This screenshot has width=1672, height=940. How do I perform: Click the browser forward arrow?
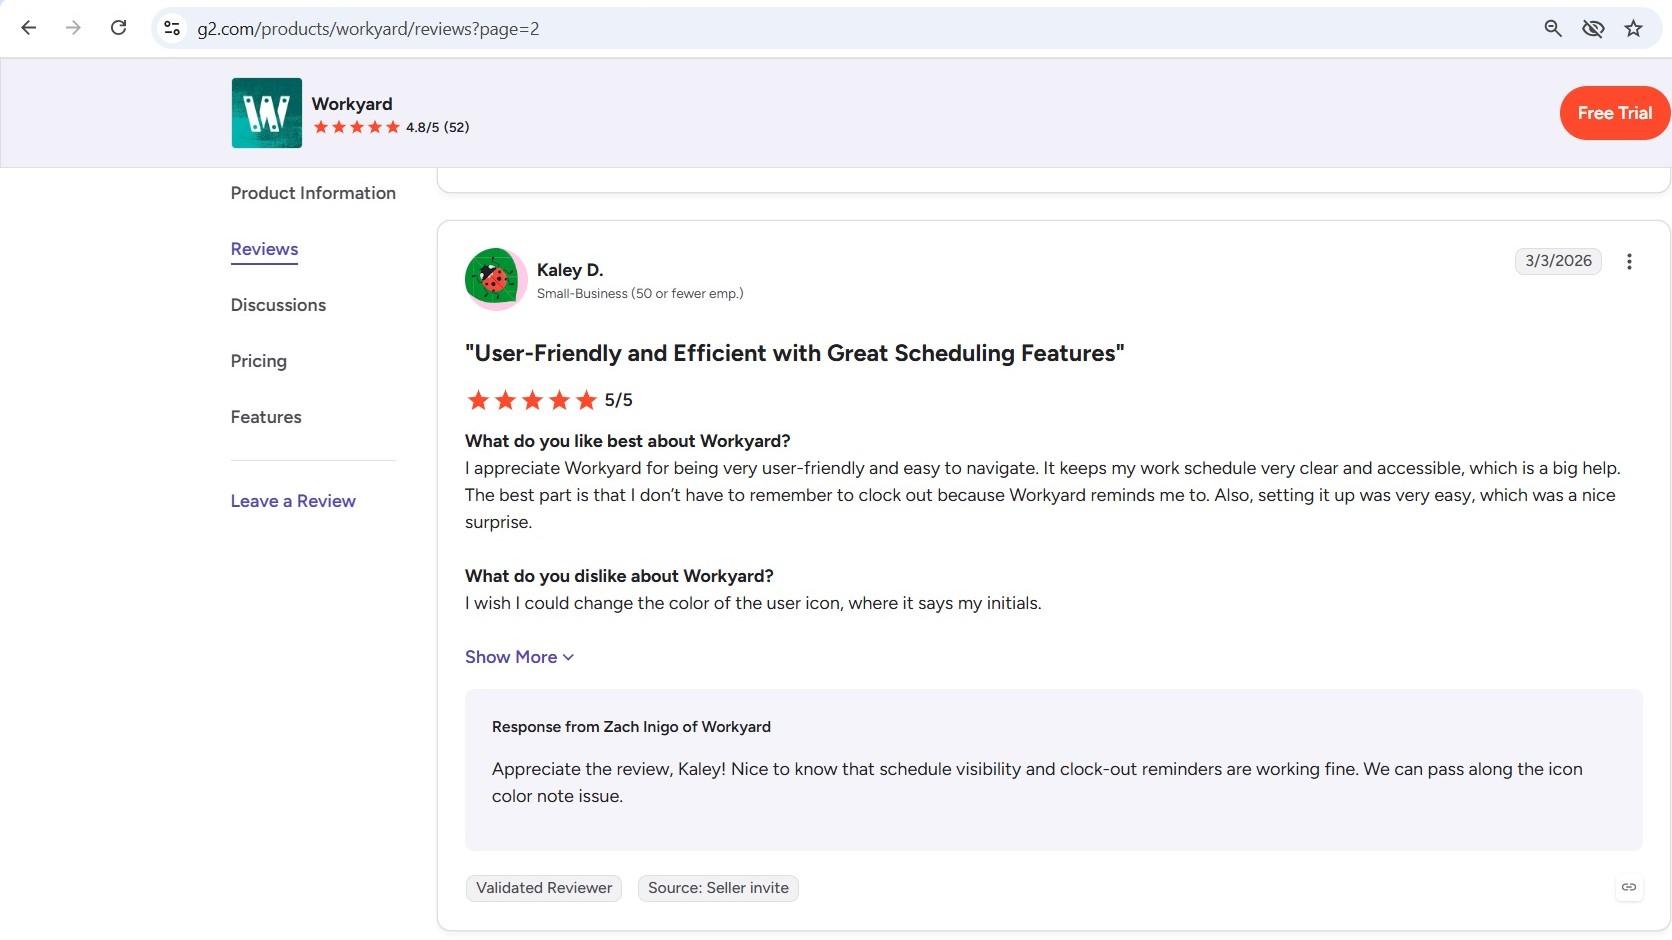pos(73,28)
